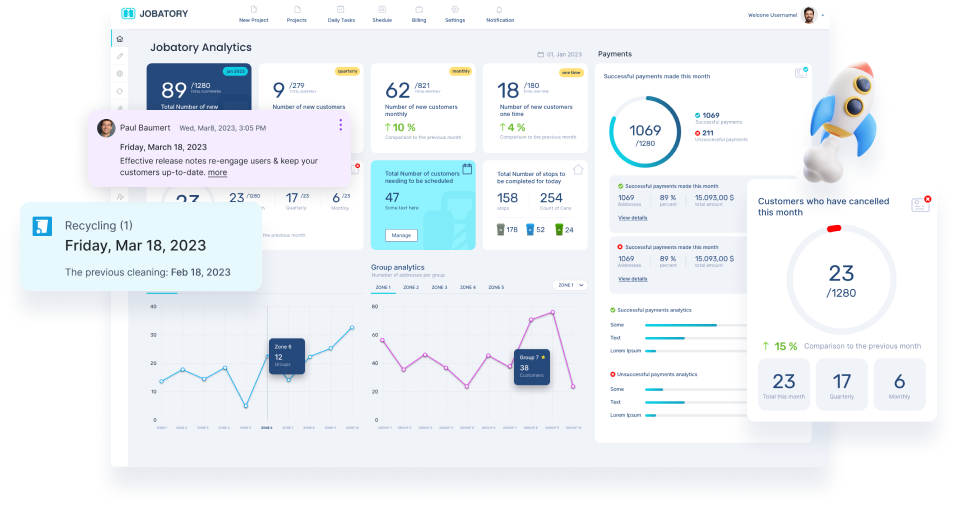Click the cancelled customers card icon

[920, 204]
